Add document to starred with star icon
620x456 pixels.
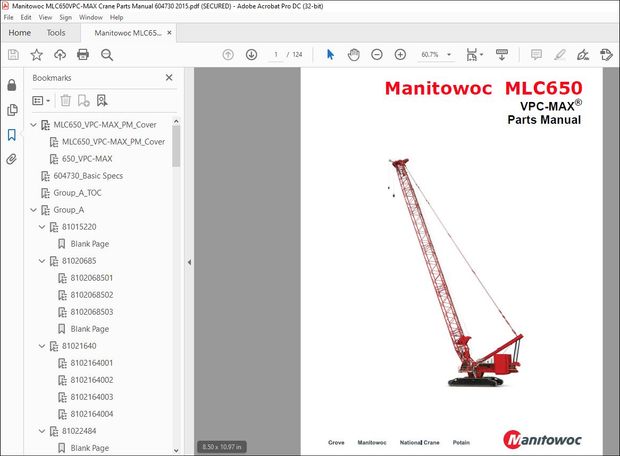[36, 55]
